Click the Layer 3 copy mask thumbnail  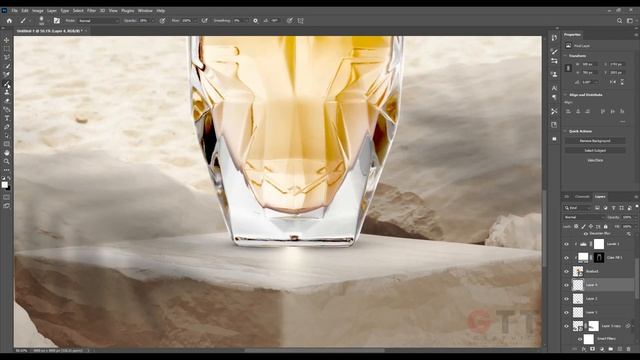[x=593, y=326]
